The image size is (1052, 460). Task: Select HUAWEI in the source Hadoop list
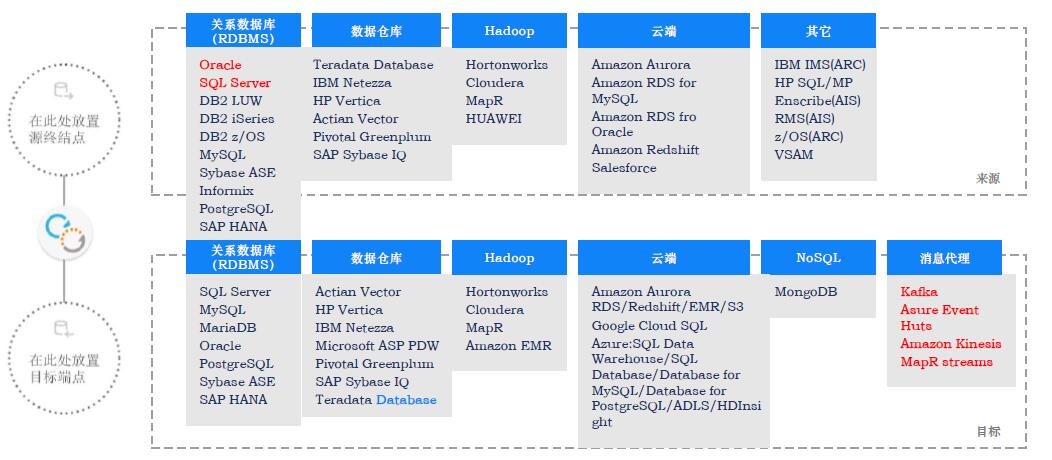click(494, 119)
